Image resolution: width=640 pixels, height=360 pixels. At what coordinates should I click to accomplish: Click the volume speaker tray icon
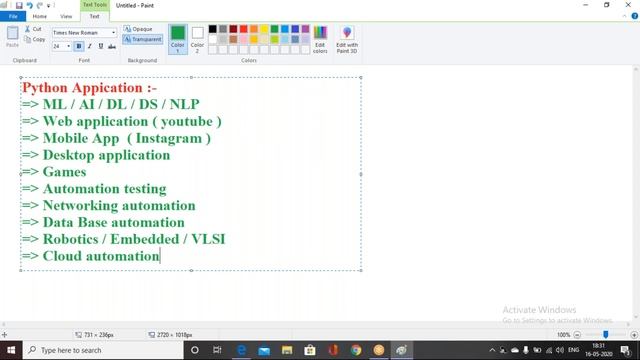pyautogui.click(x=560, y=350)
